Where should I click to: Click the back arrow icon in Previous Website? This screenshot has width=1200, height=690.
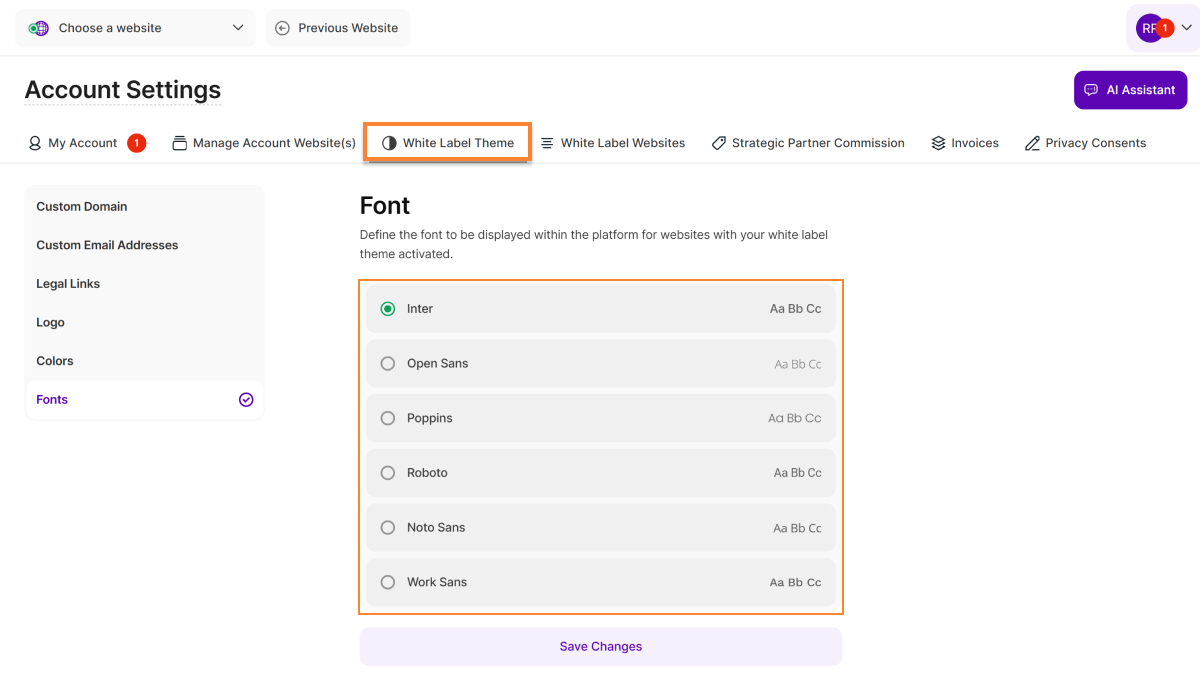pyautogui.click(x=282, y=28)
